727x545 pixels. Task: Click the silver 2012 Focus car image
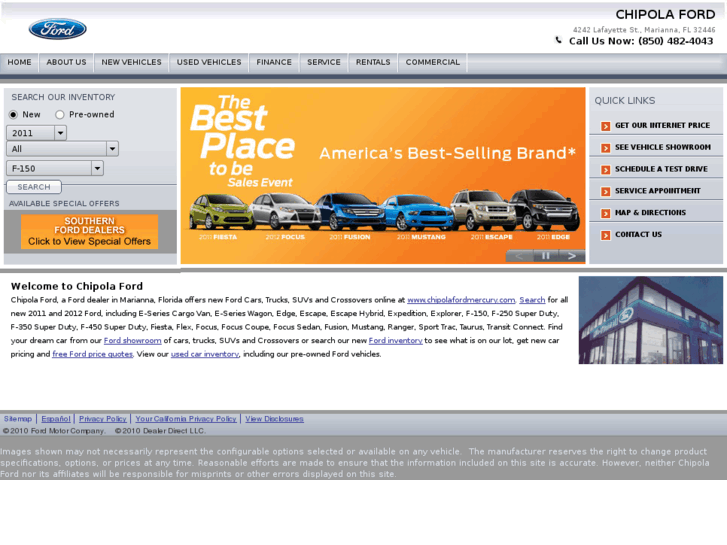pos(285,212)
